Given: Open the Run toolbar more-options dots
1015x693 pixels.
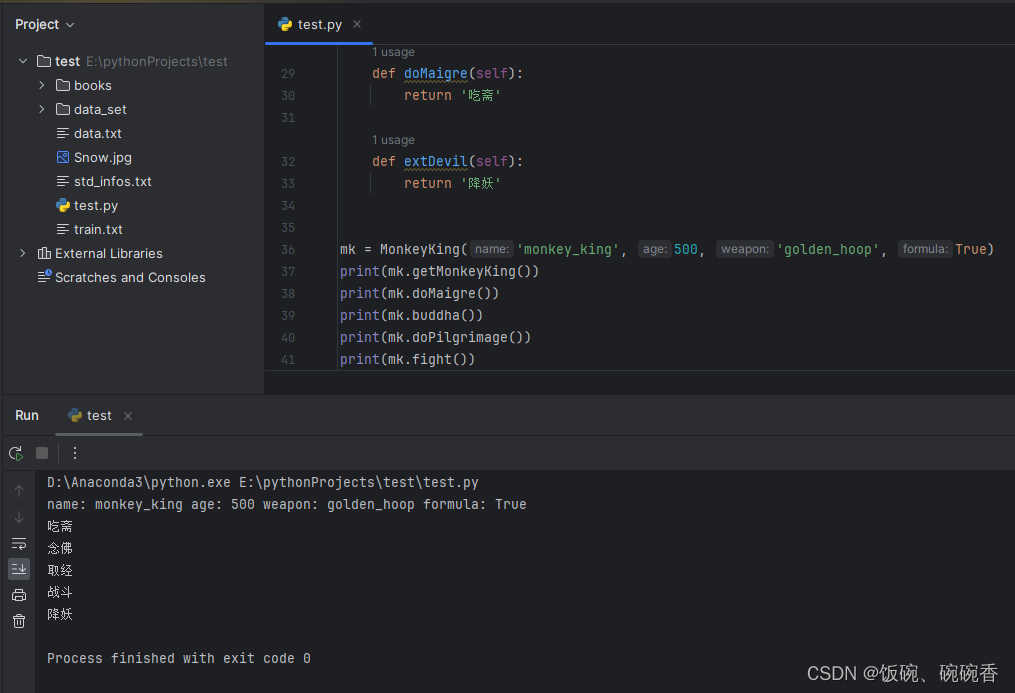Looking at the screenshot, I should (75, 453).
